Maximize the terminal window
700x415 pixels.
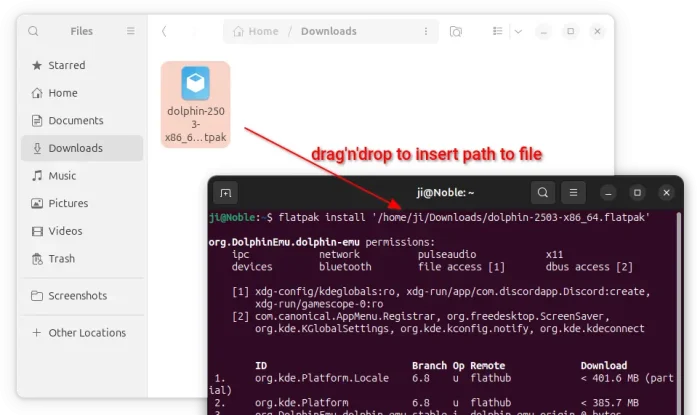coord(637,193)
